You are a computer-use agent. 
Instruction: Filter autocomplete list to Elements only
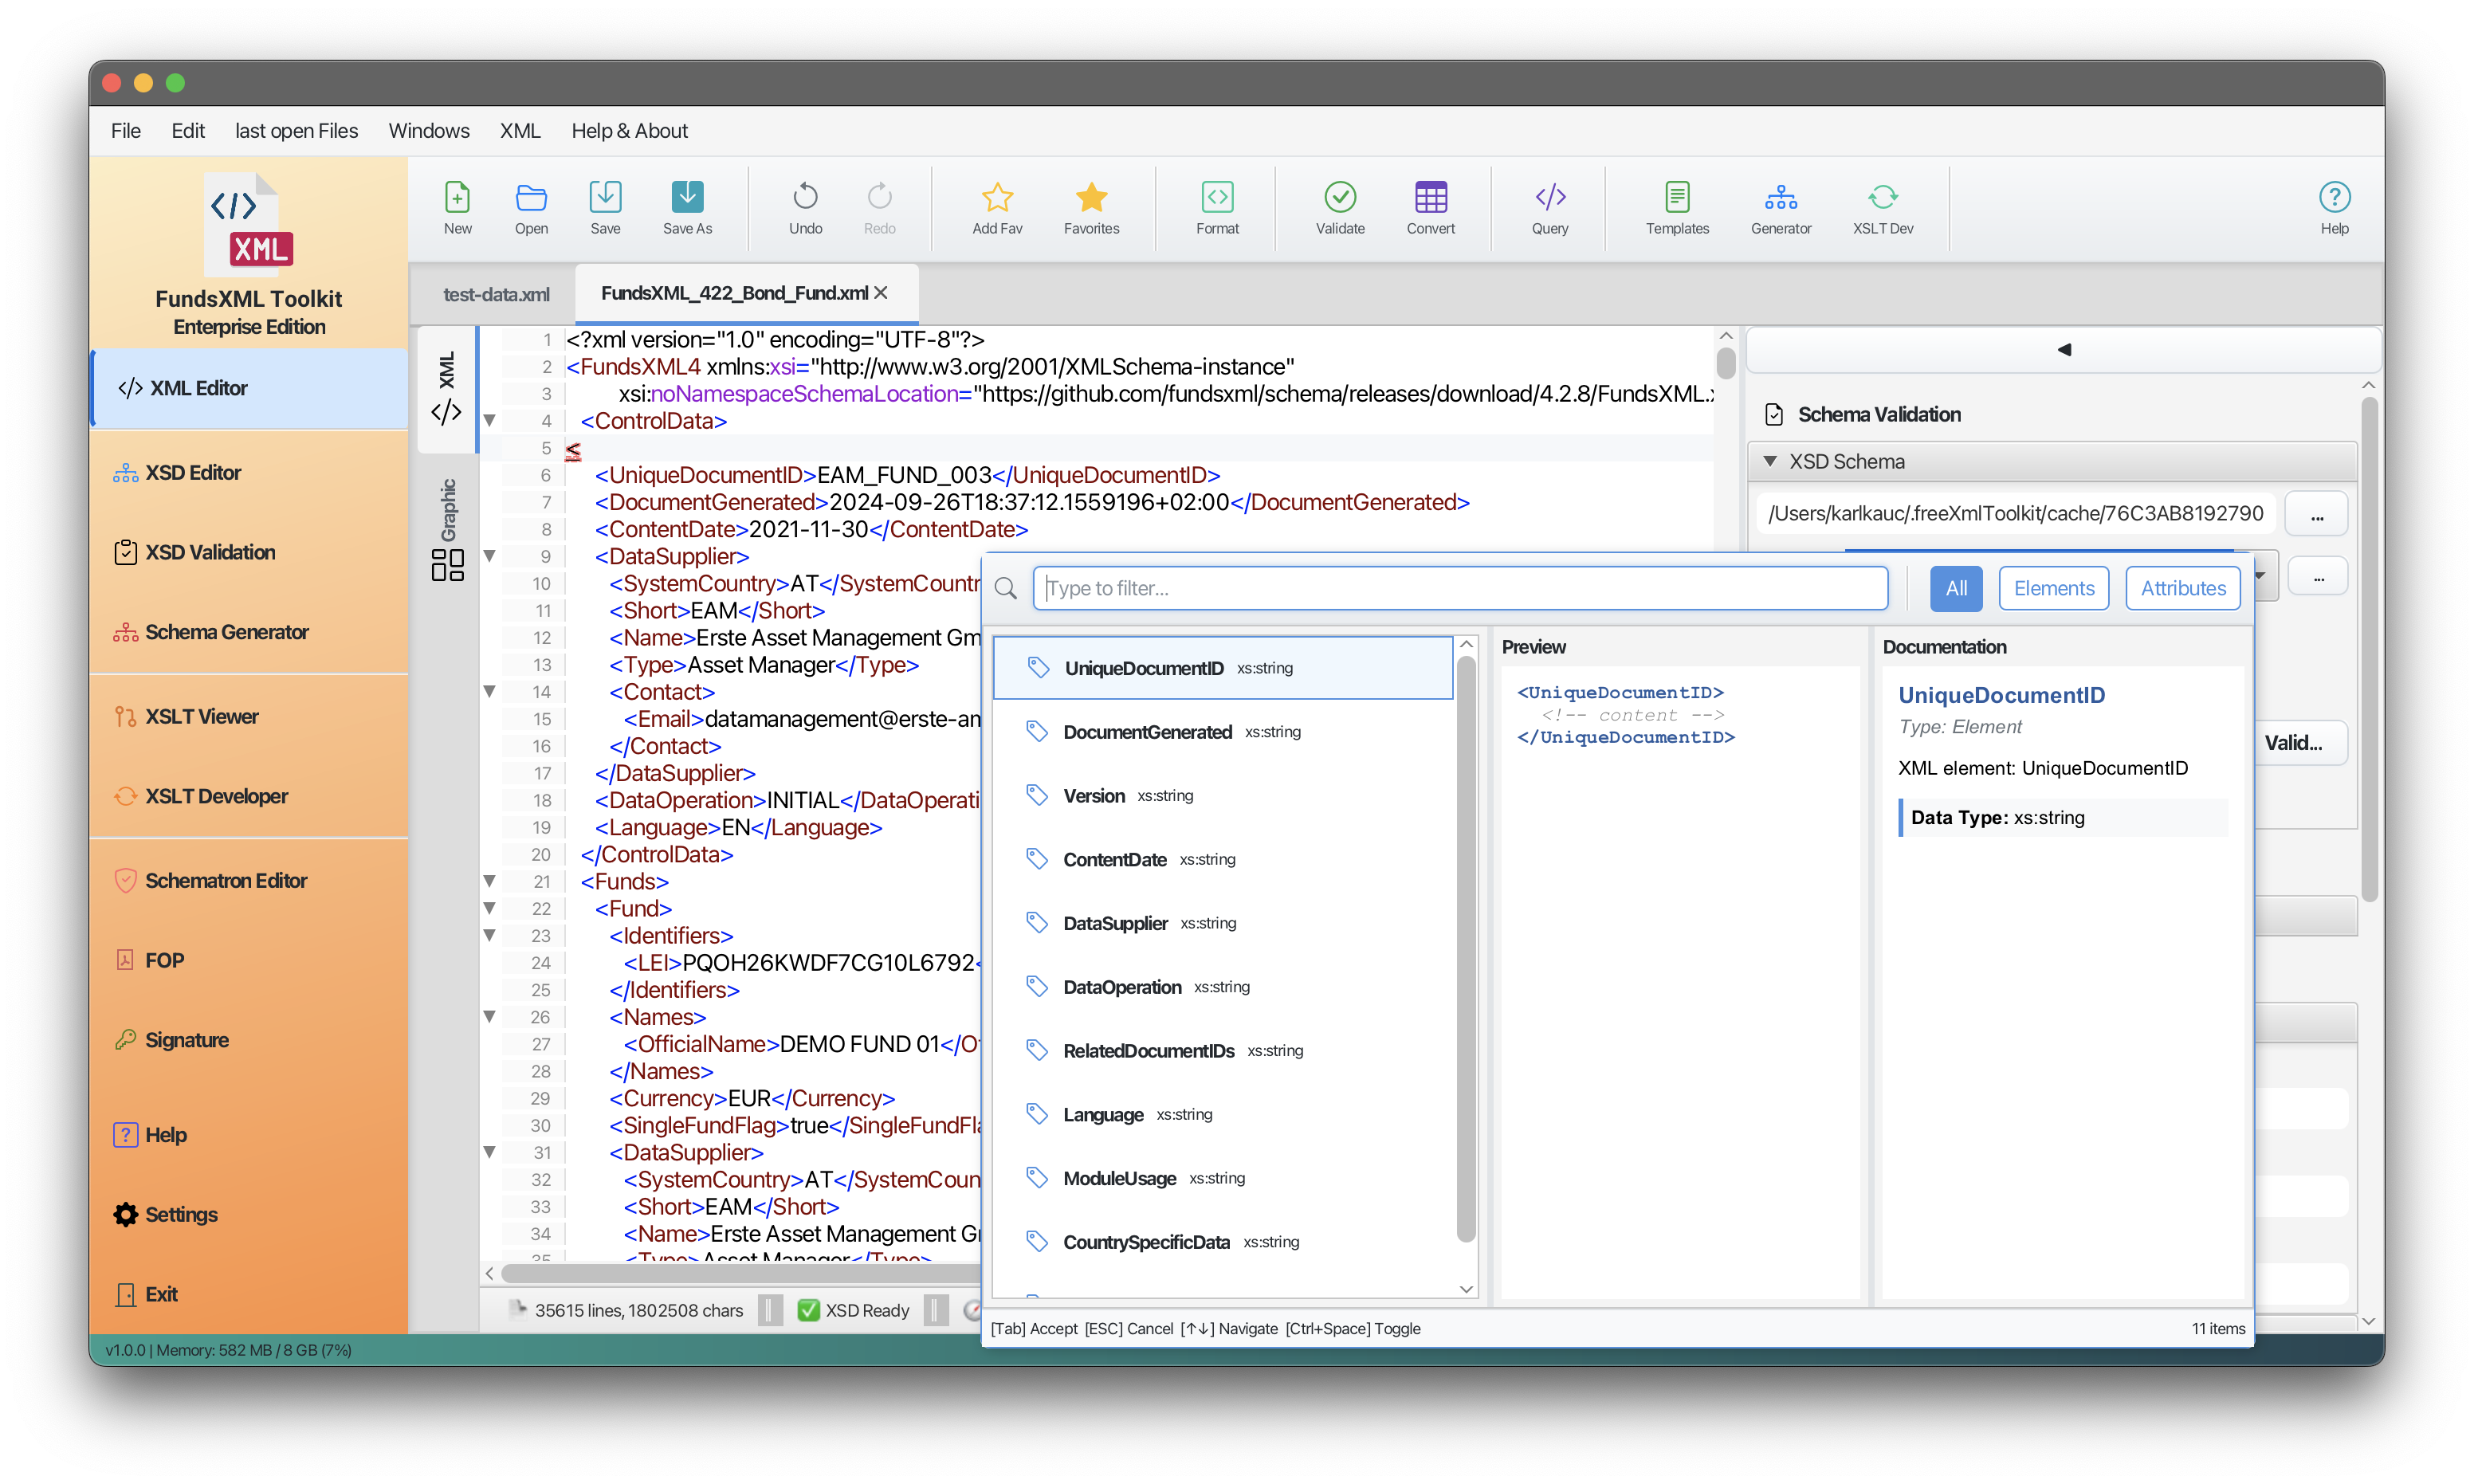tap(2053, 588)
